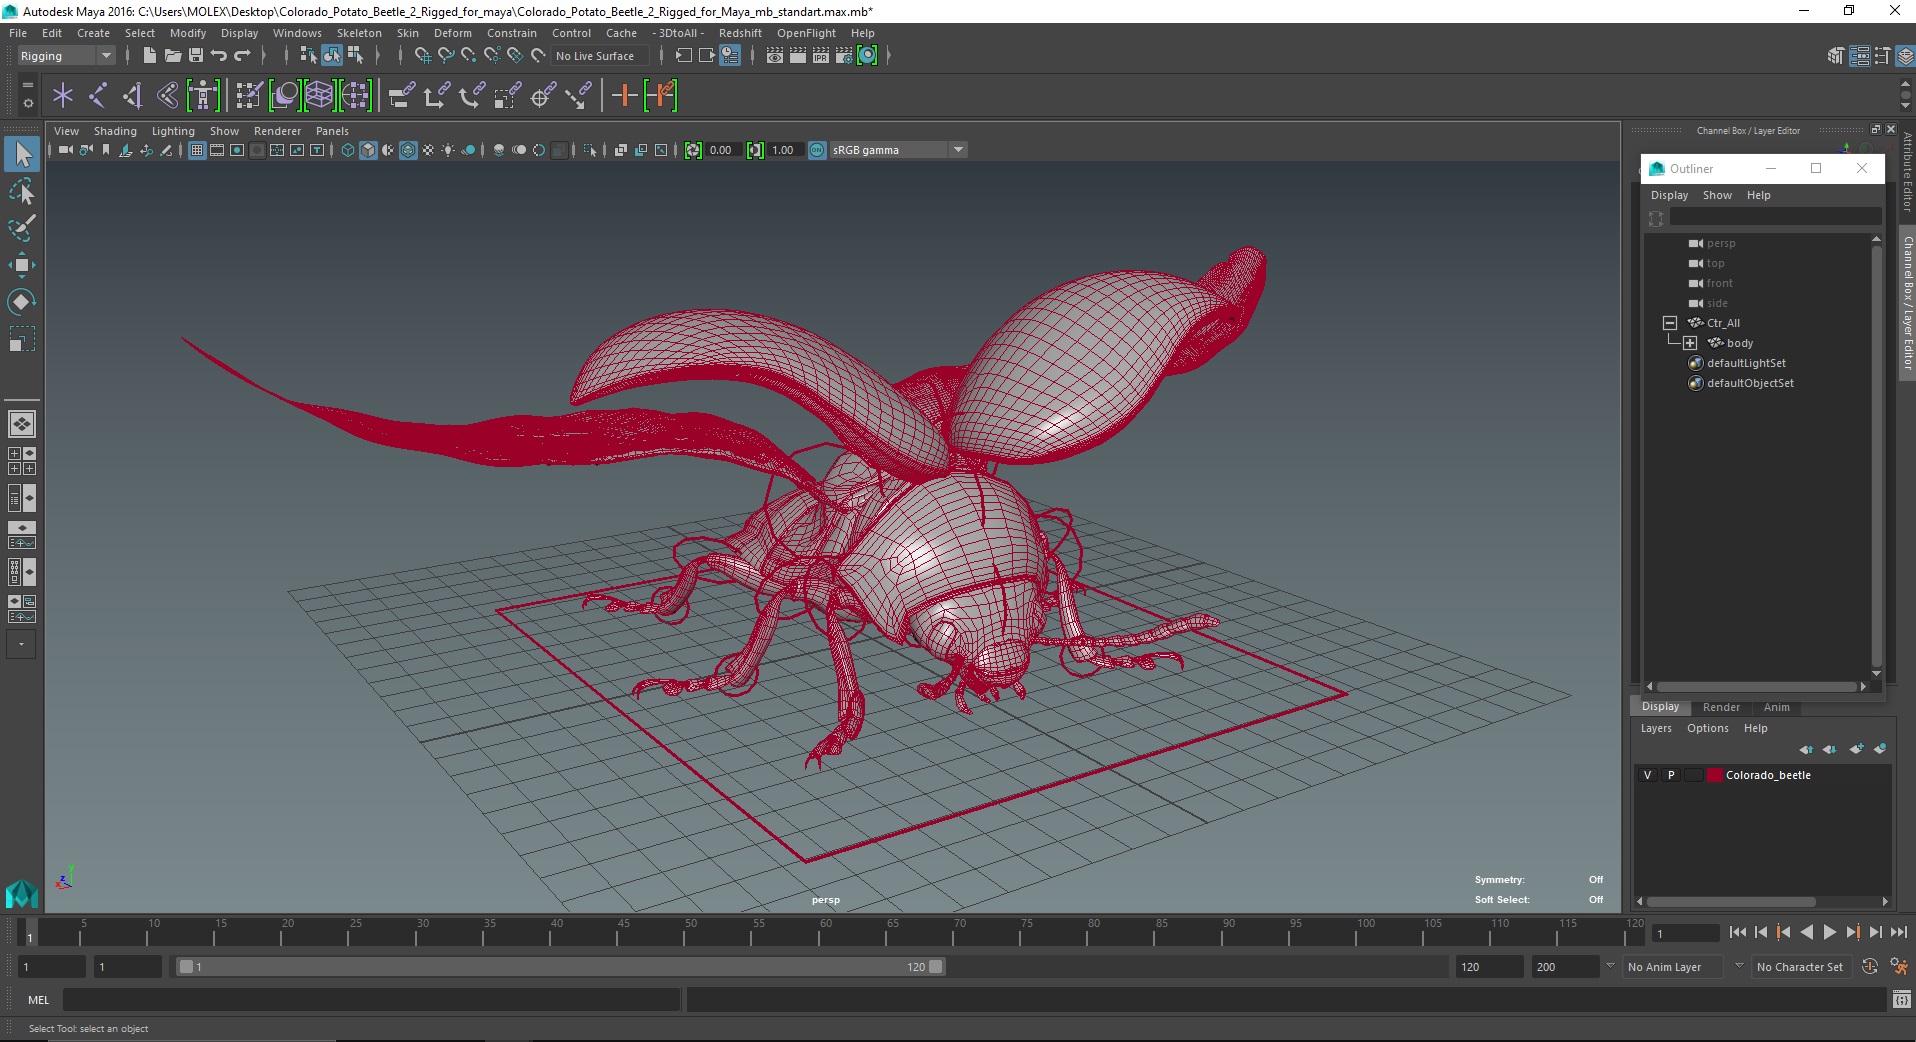Image resolution: width=1916 pixels, height=1042 pixels.
Task: Open animation preferences running figure icon
Action: pyautogui.click(x=1898, y=967)
